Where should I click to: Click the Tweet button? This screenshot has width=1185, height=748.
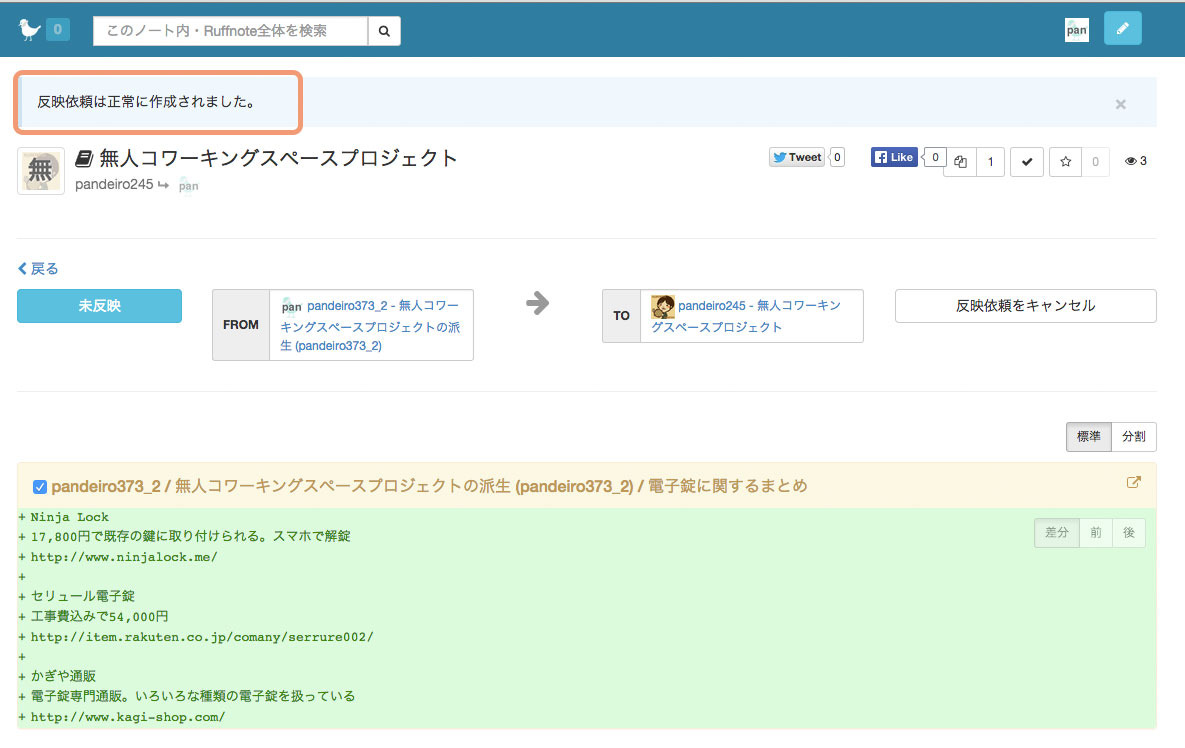pyautogui.click(x=797, y=157)
